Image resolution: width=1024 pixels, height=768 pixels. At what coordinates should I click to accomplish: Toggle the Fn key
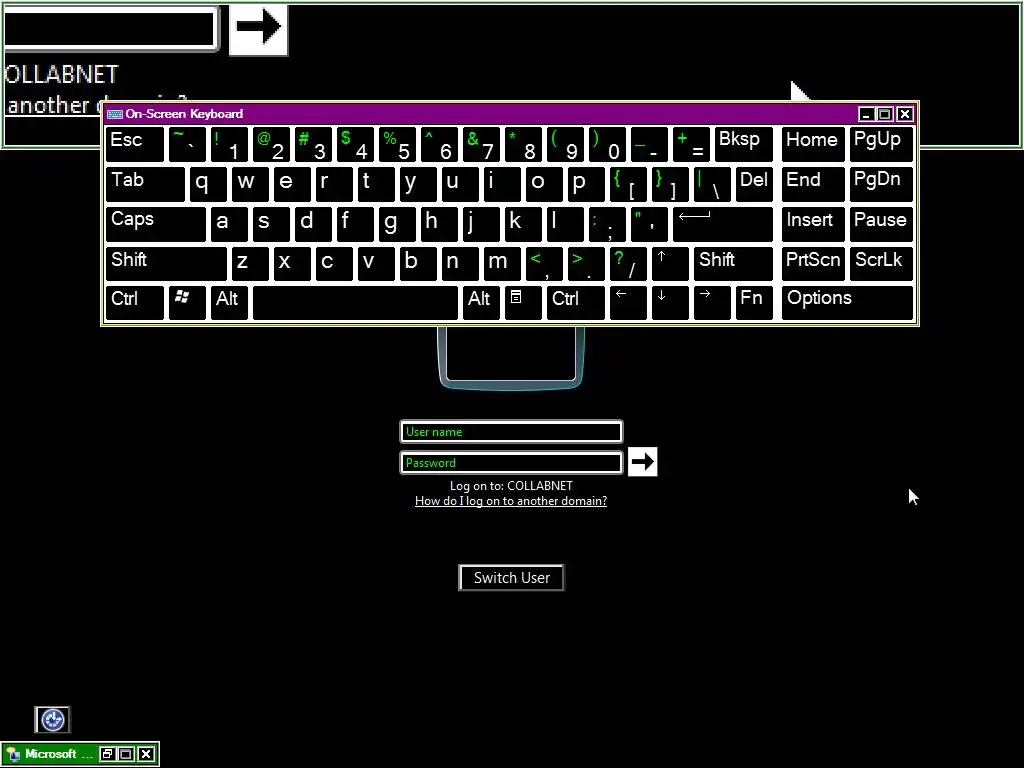pos(754,303)
